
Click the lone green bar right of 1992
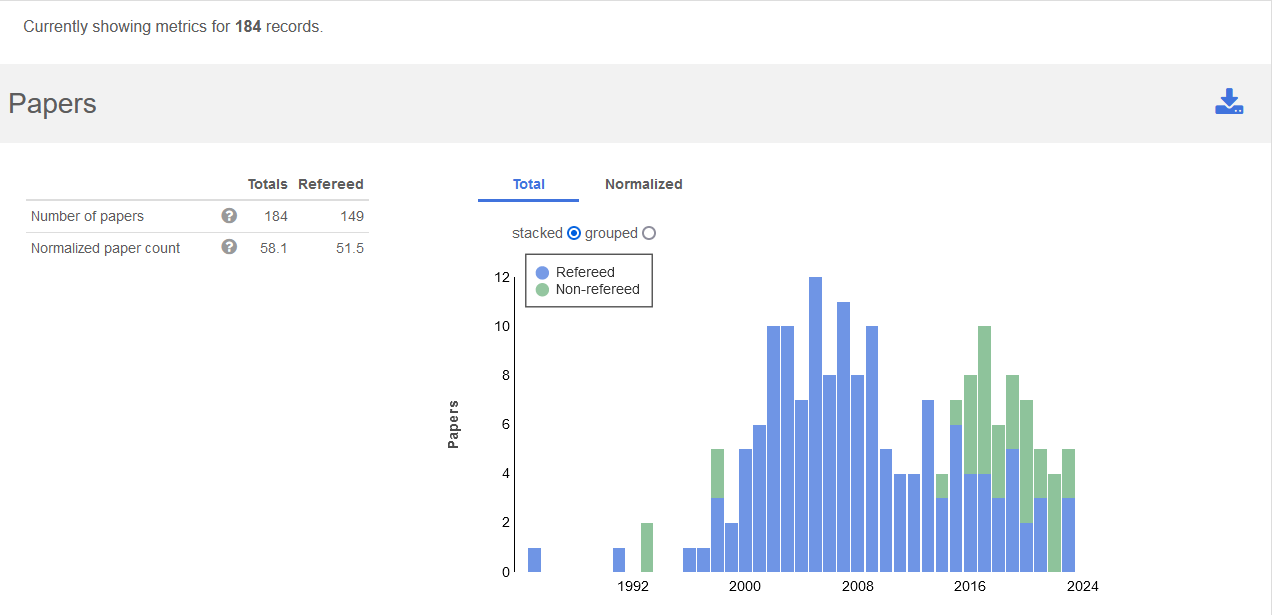pos(647,547)
